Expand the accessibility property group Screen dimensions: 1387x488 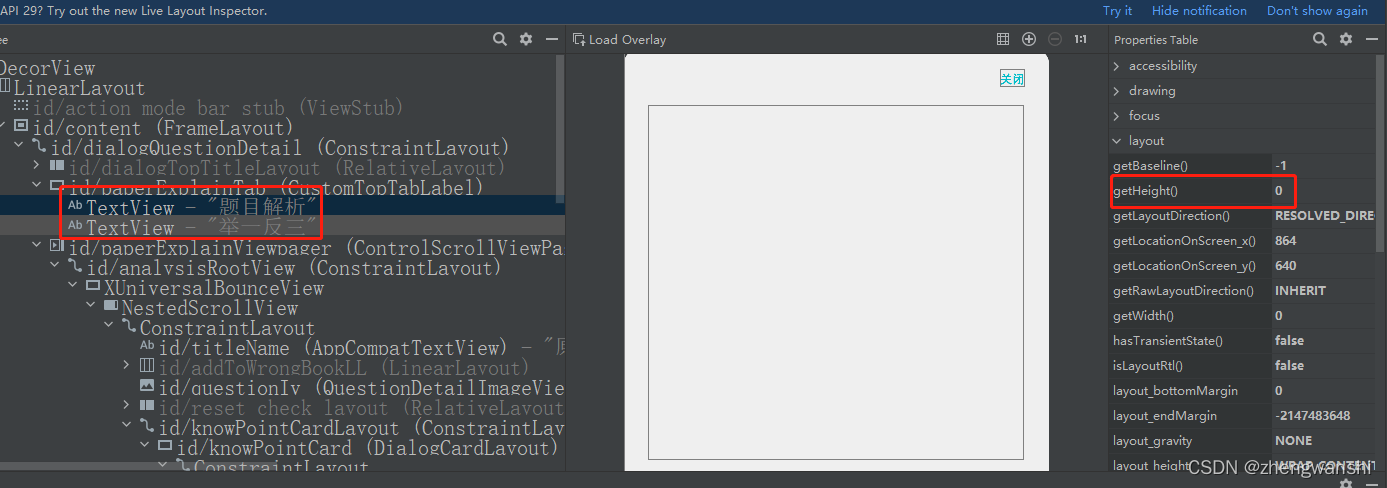[x=1117, y=66]
